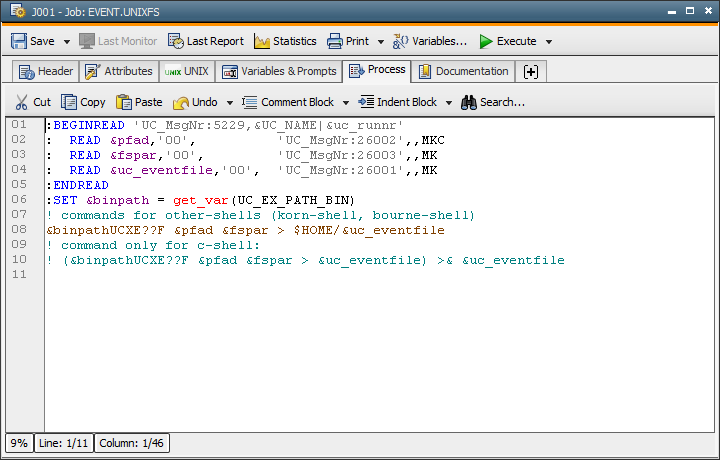This screenshot has width=720, height=460.
Task: Open the Search binoculars tool
Action: [x=492, y=102]
